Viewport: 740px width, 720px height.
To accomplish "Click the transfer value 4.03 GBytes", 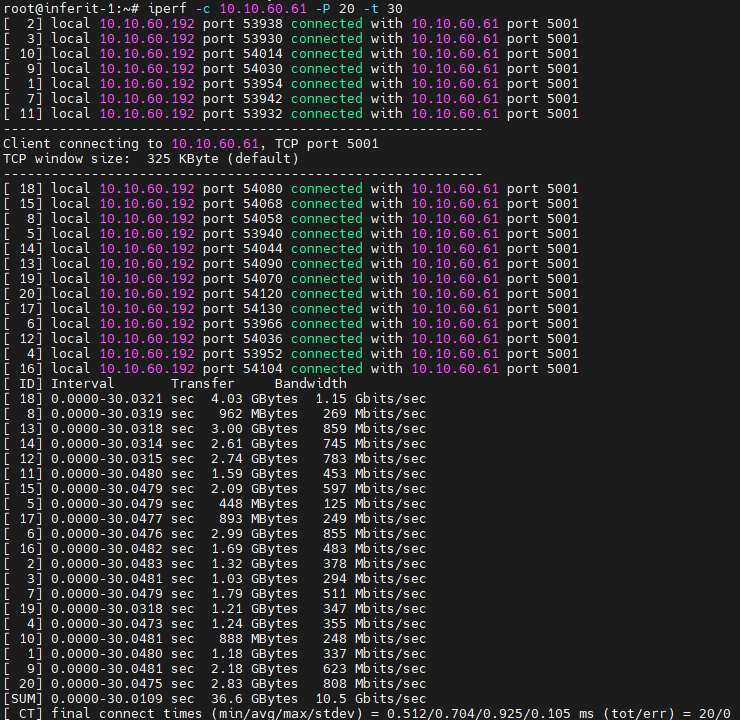I will [x=255, y=399].
